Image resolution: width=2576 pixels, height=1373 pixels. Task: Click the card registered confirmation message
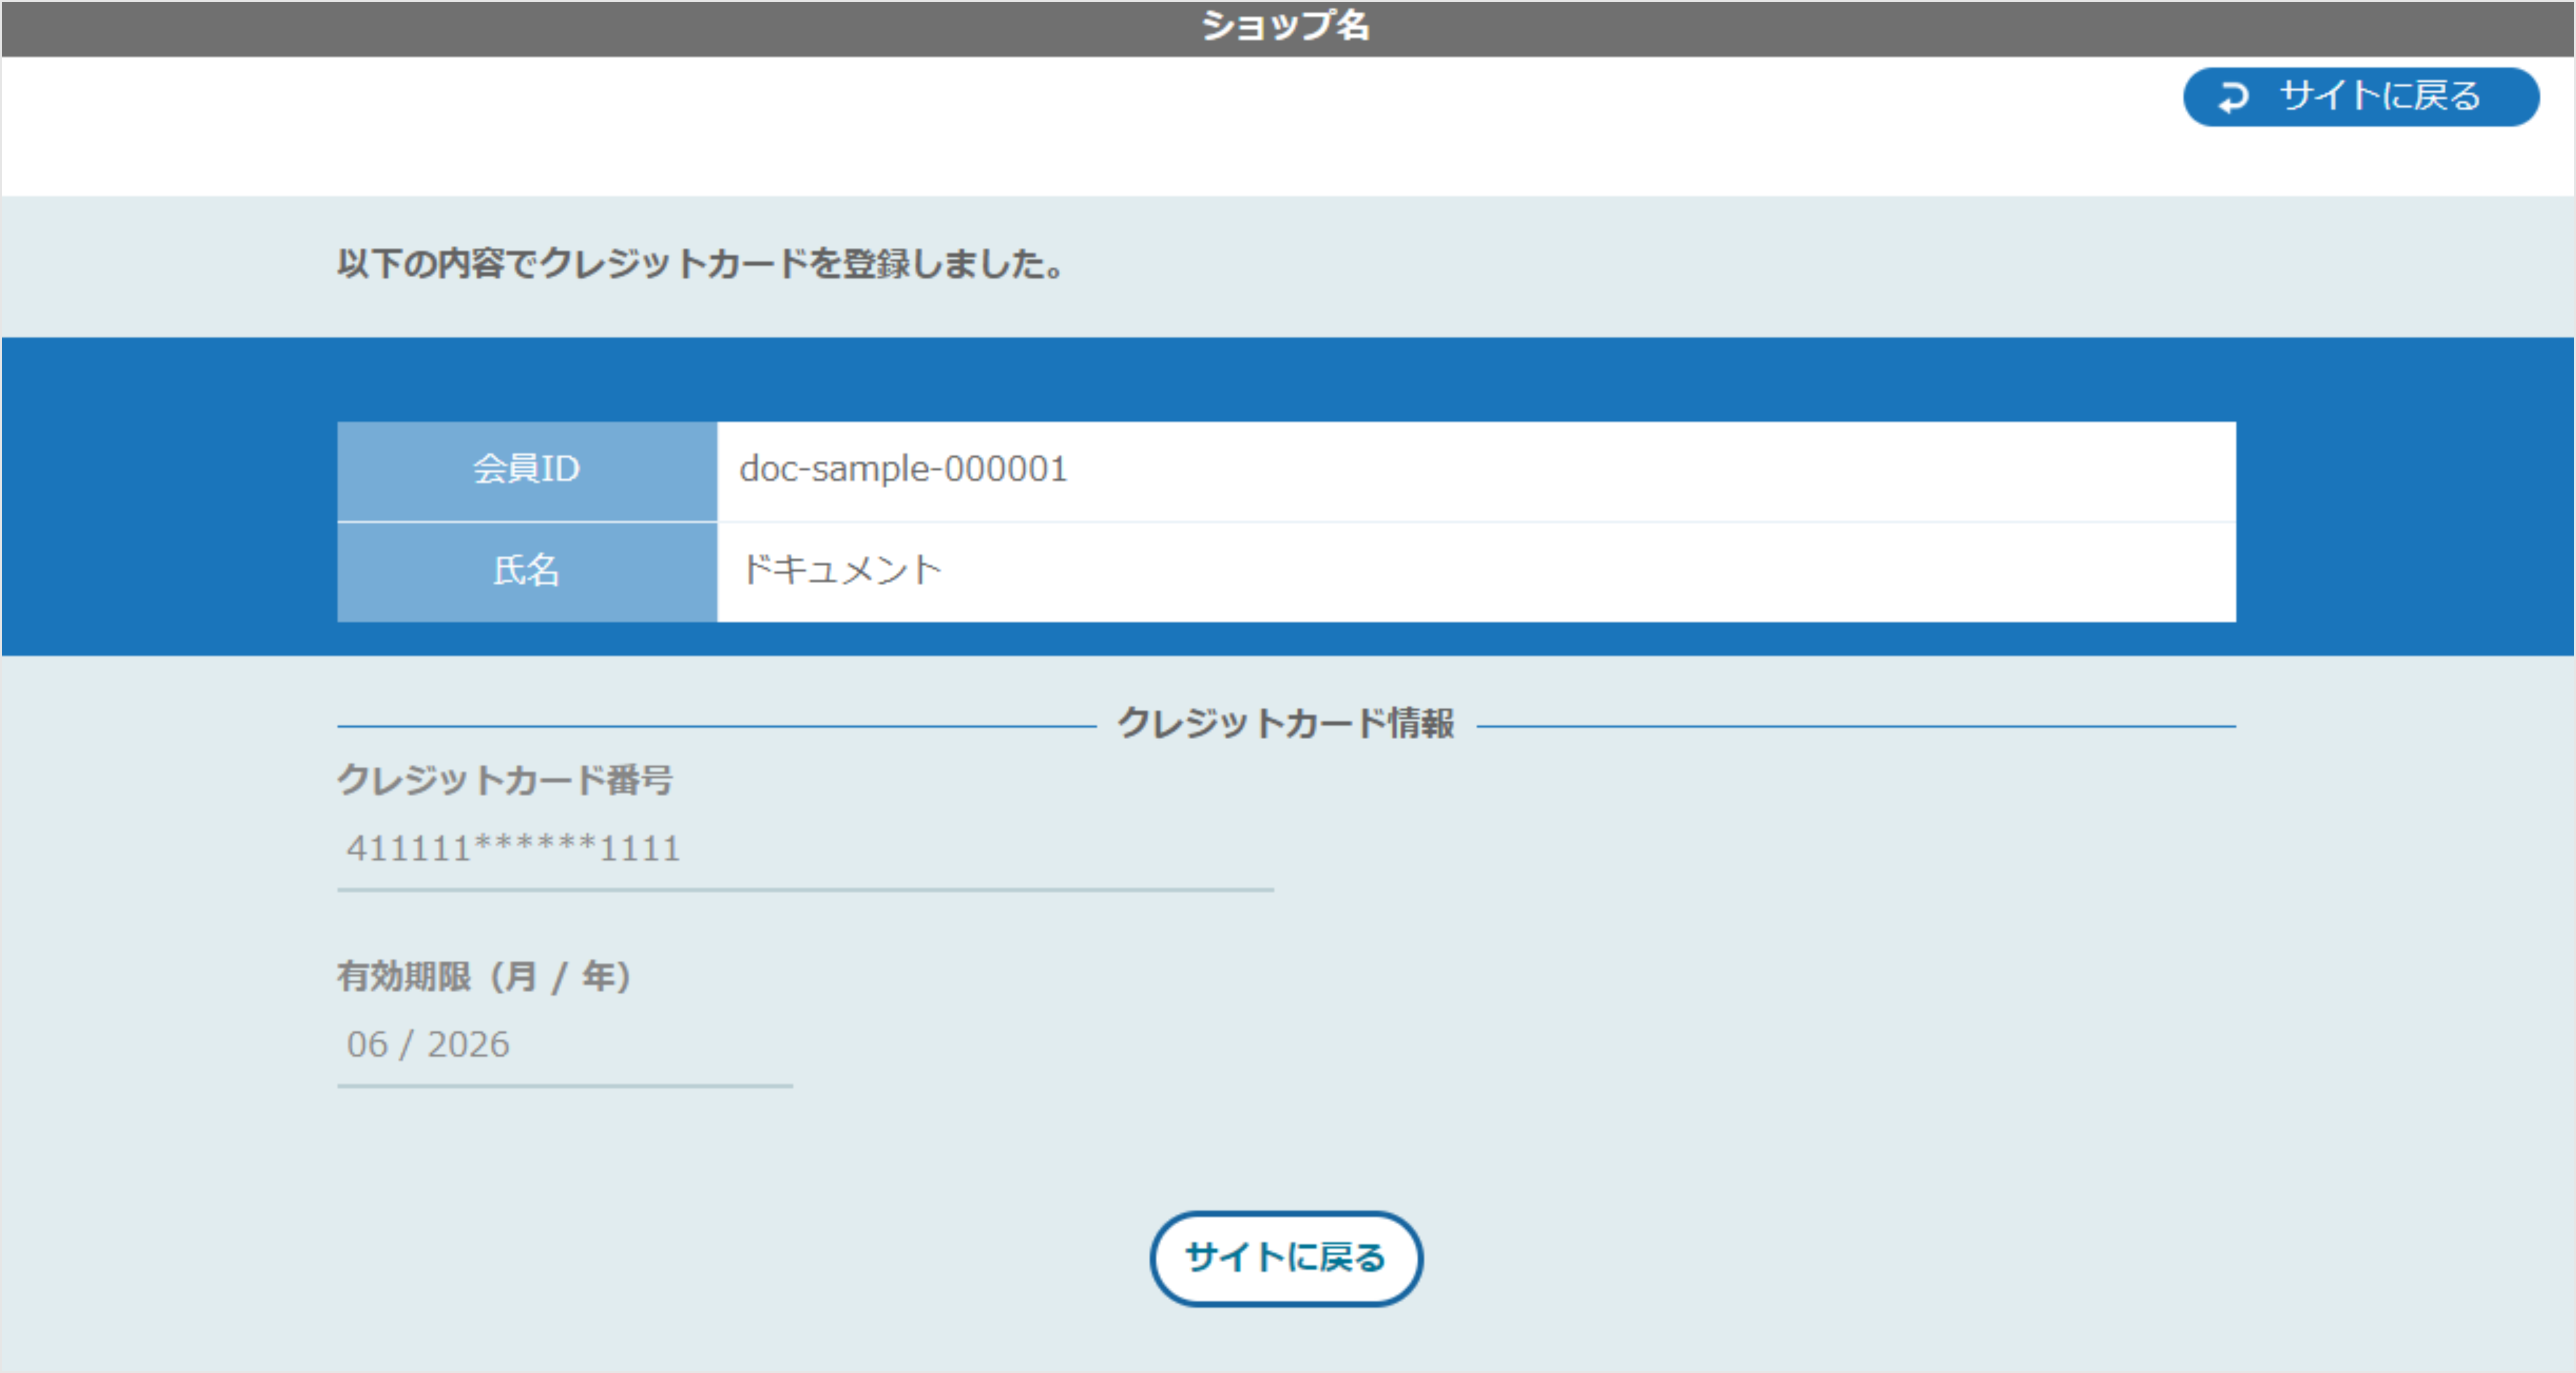click(700, 264)
